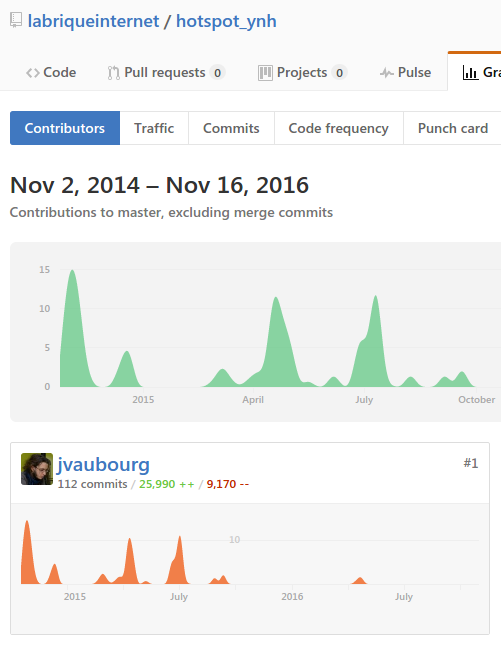This screenshot has width=501, height=649.
Task: Click the Code brackets icon
Action: (x=33, y=73)
